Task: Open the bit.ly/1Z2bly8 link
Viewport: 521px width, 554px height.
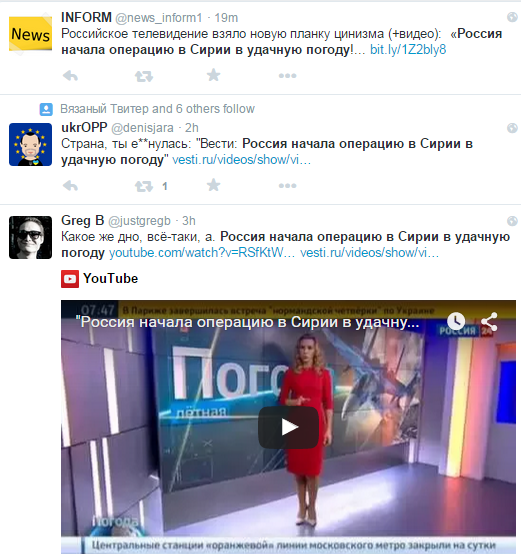Action: pos(408,50)
